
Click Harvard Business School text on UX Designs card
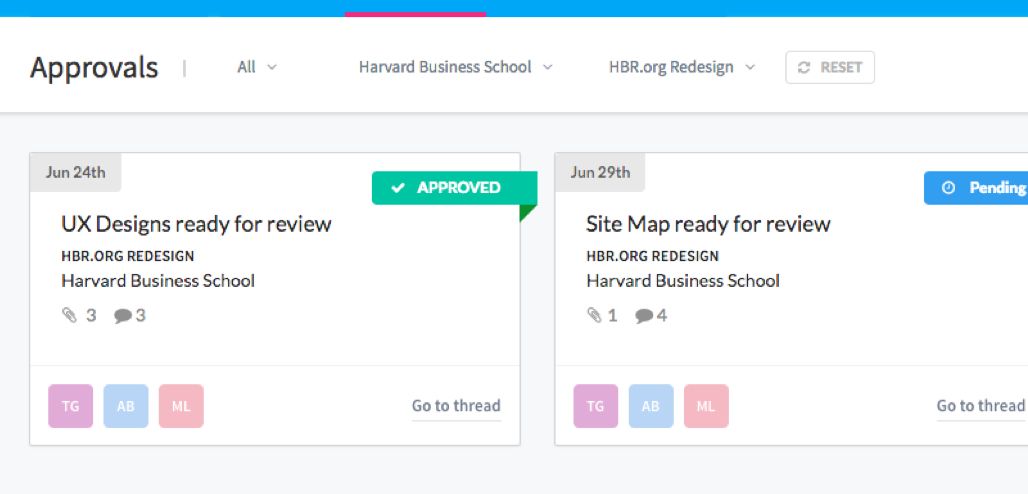(x=158, y=281)
